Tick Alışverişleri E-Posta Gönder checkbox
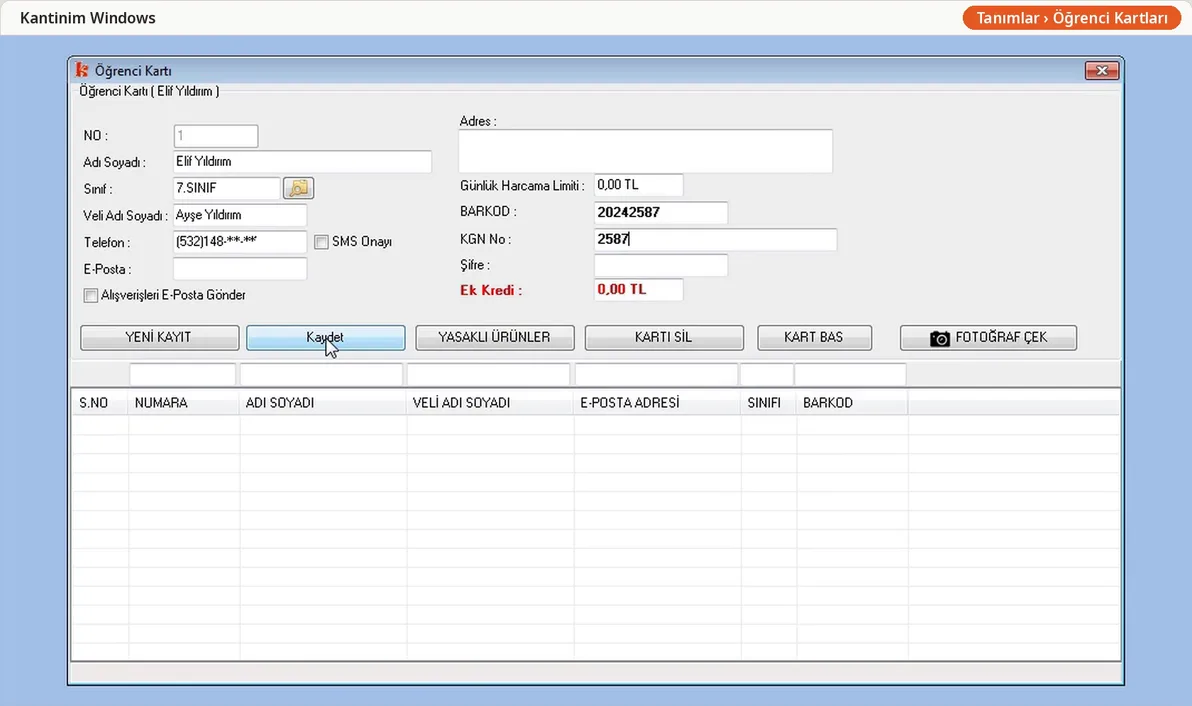 pyautogui.click(x=90, y=295)
